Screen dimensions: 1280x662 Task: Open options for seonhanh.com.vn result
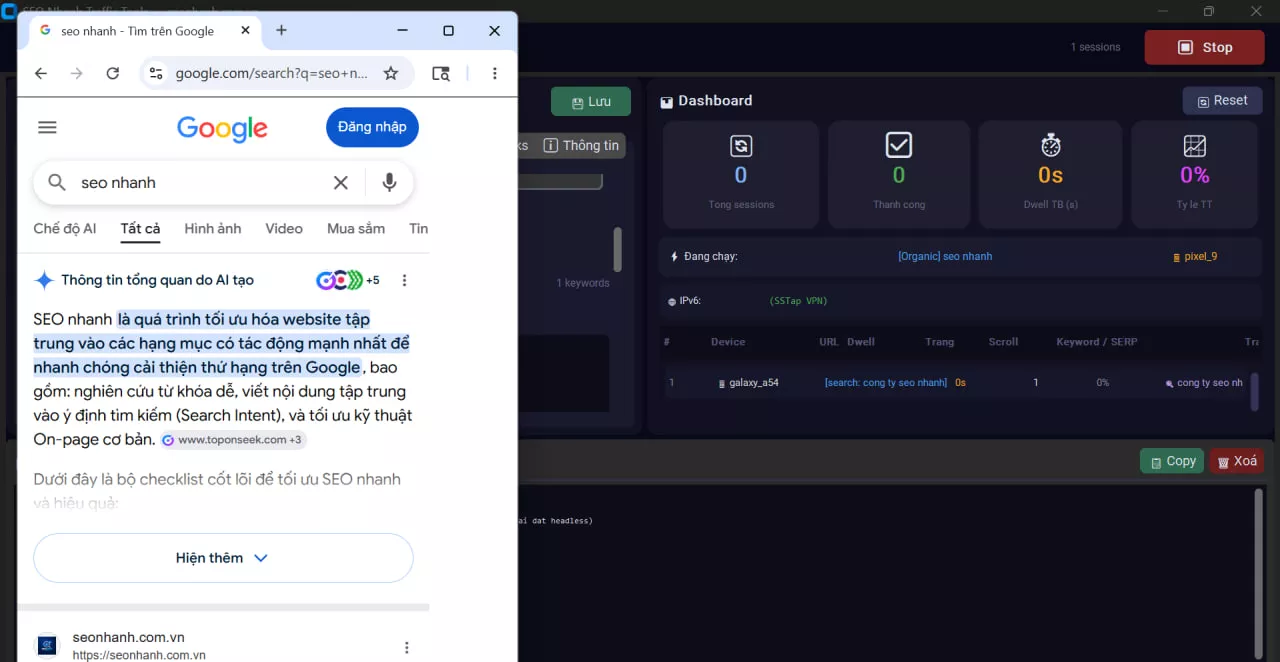tap(406, 647)
